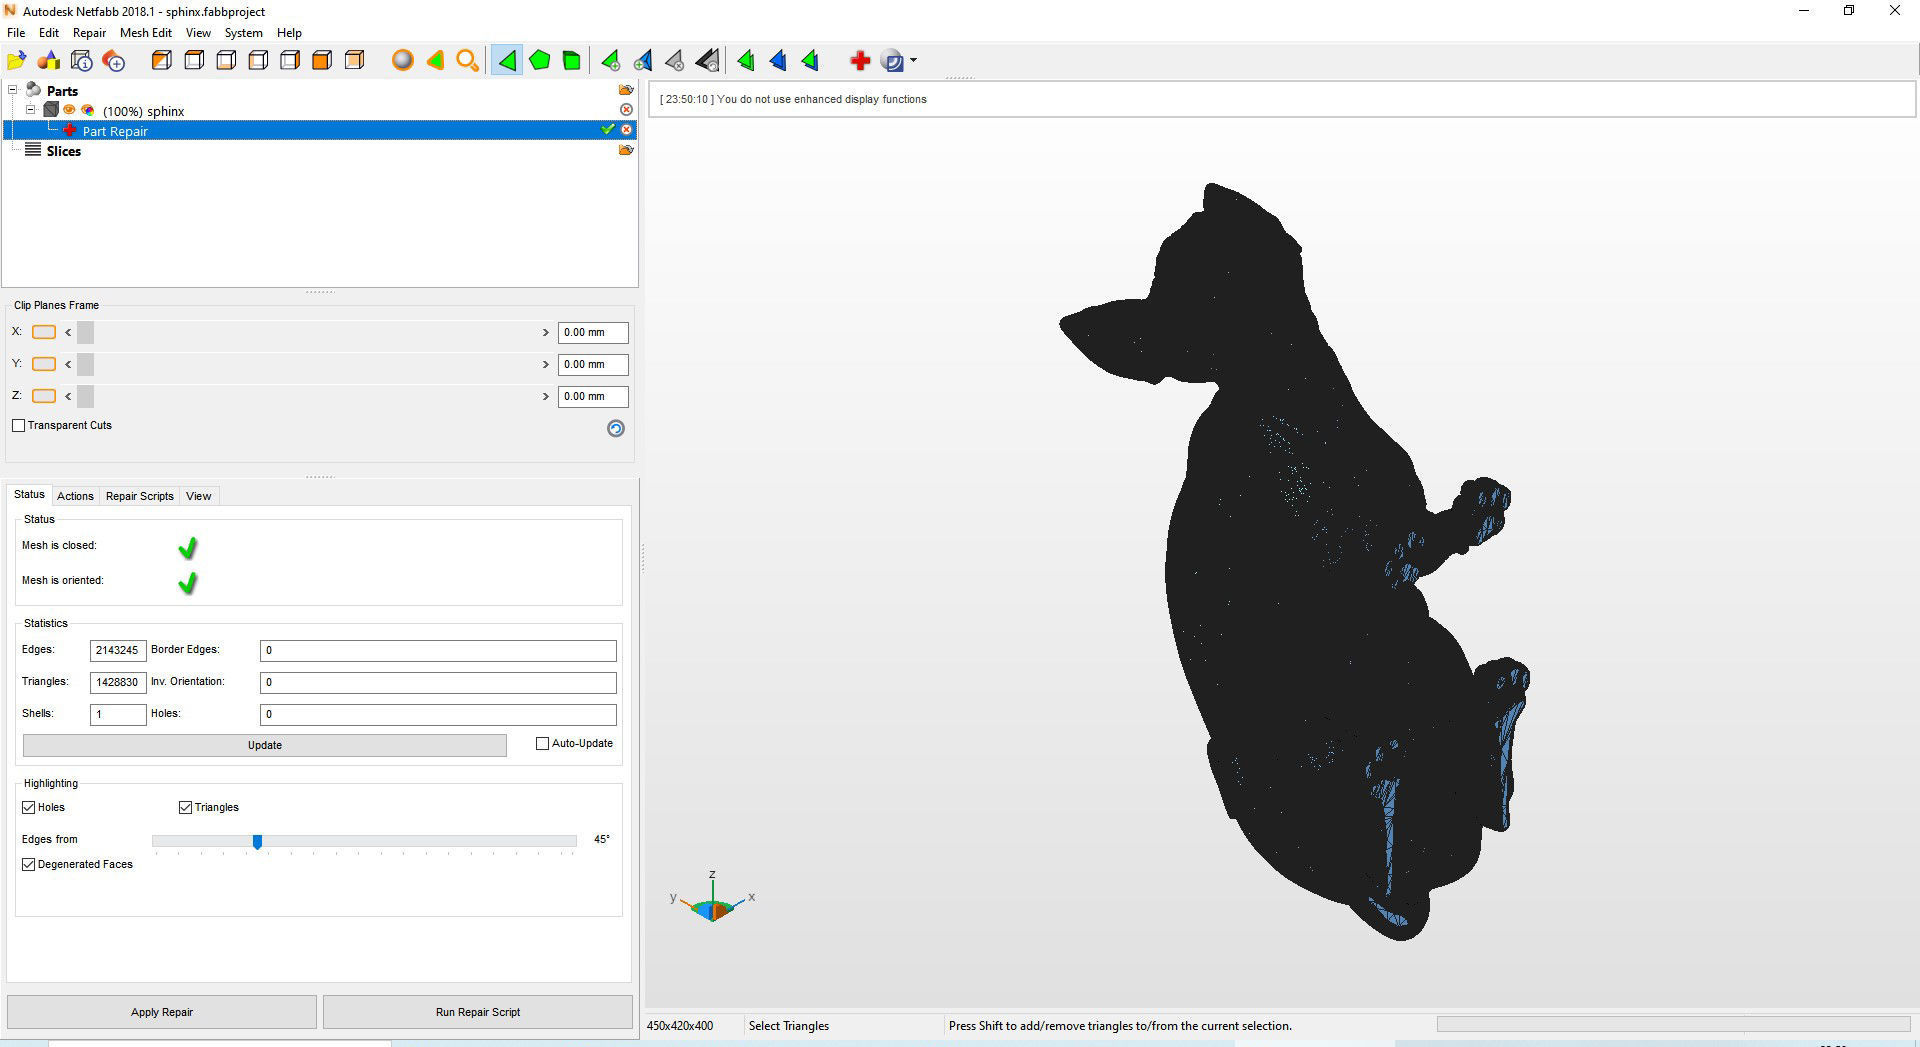Activate the green cube shell selection tool
The width and height of the screenshot is (1920, 1047).
[x=571, y=61]
